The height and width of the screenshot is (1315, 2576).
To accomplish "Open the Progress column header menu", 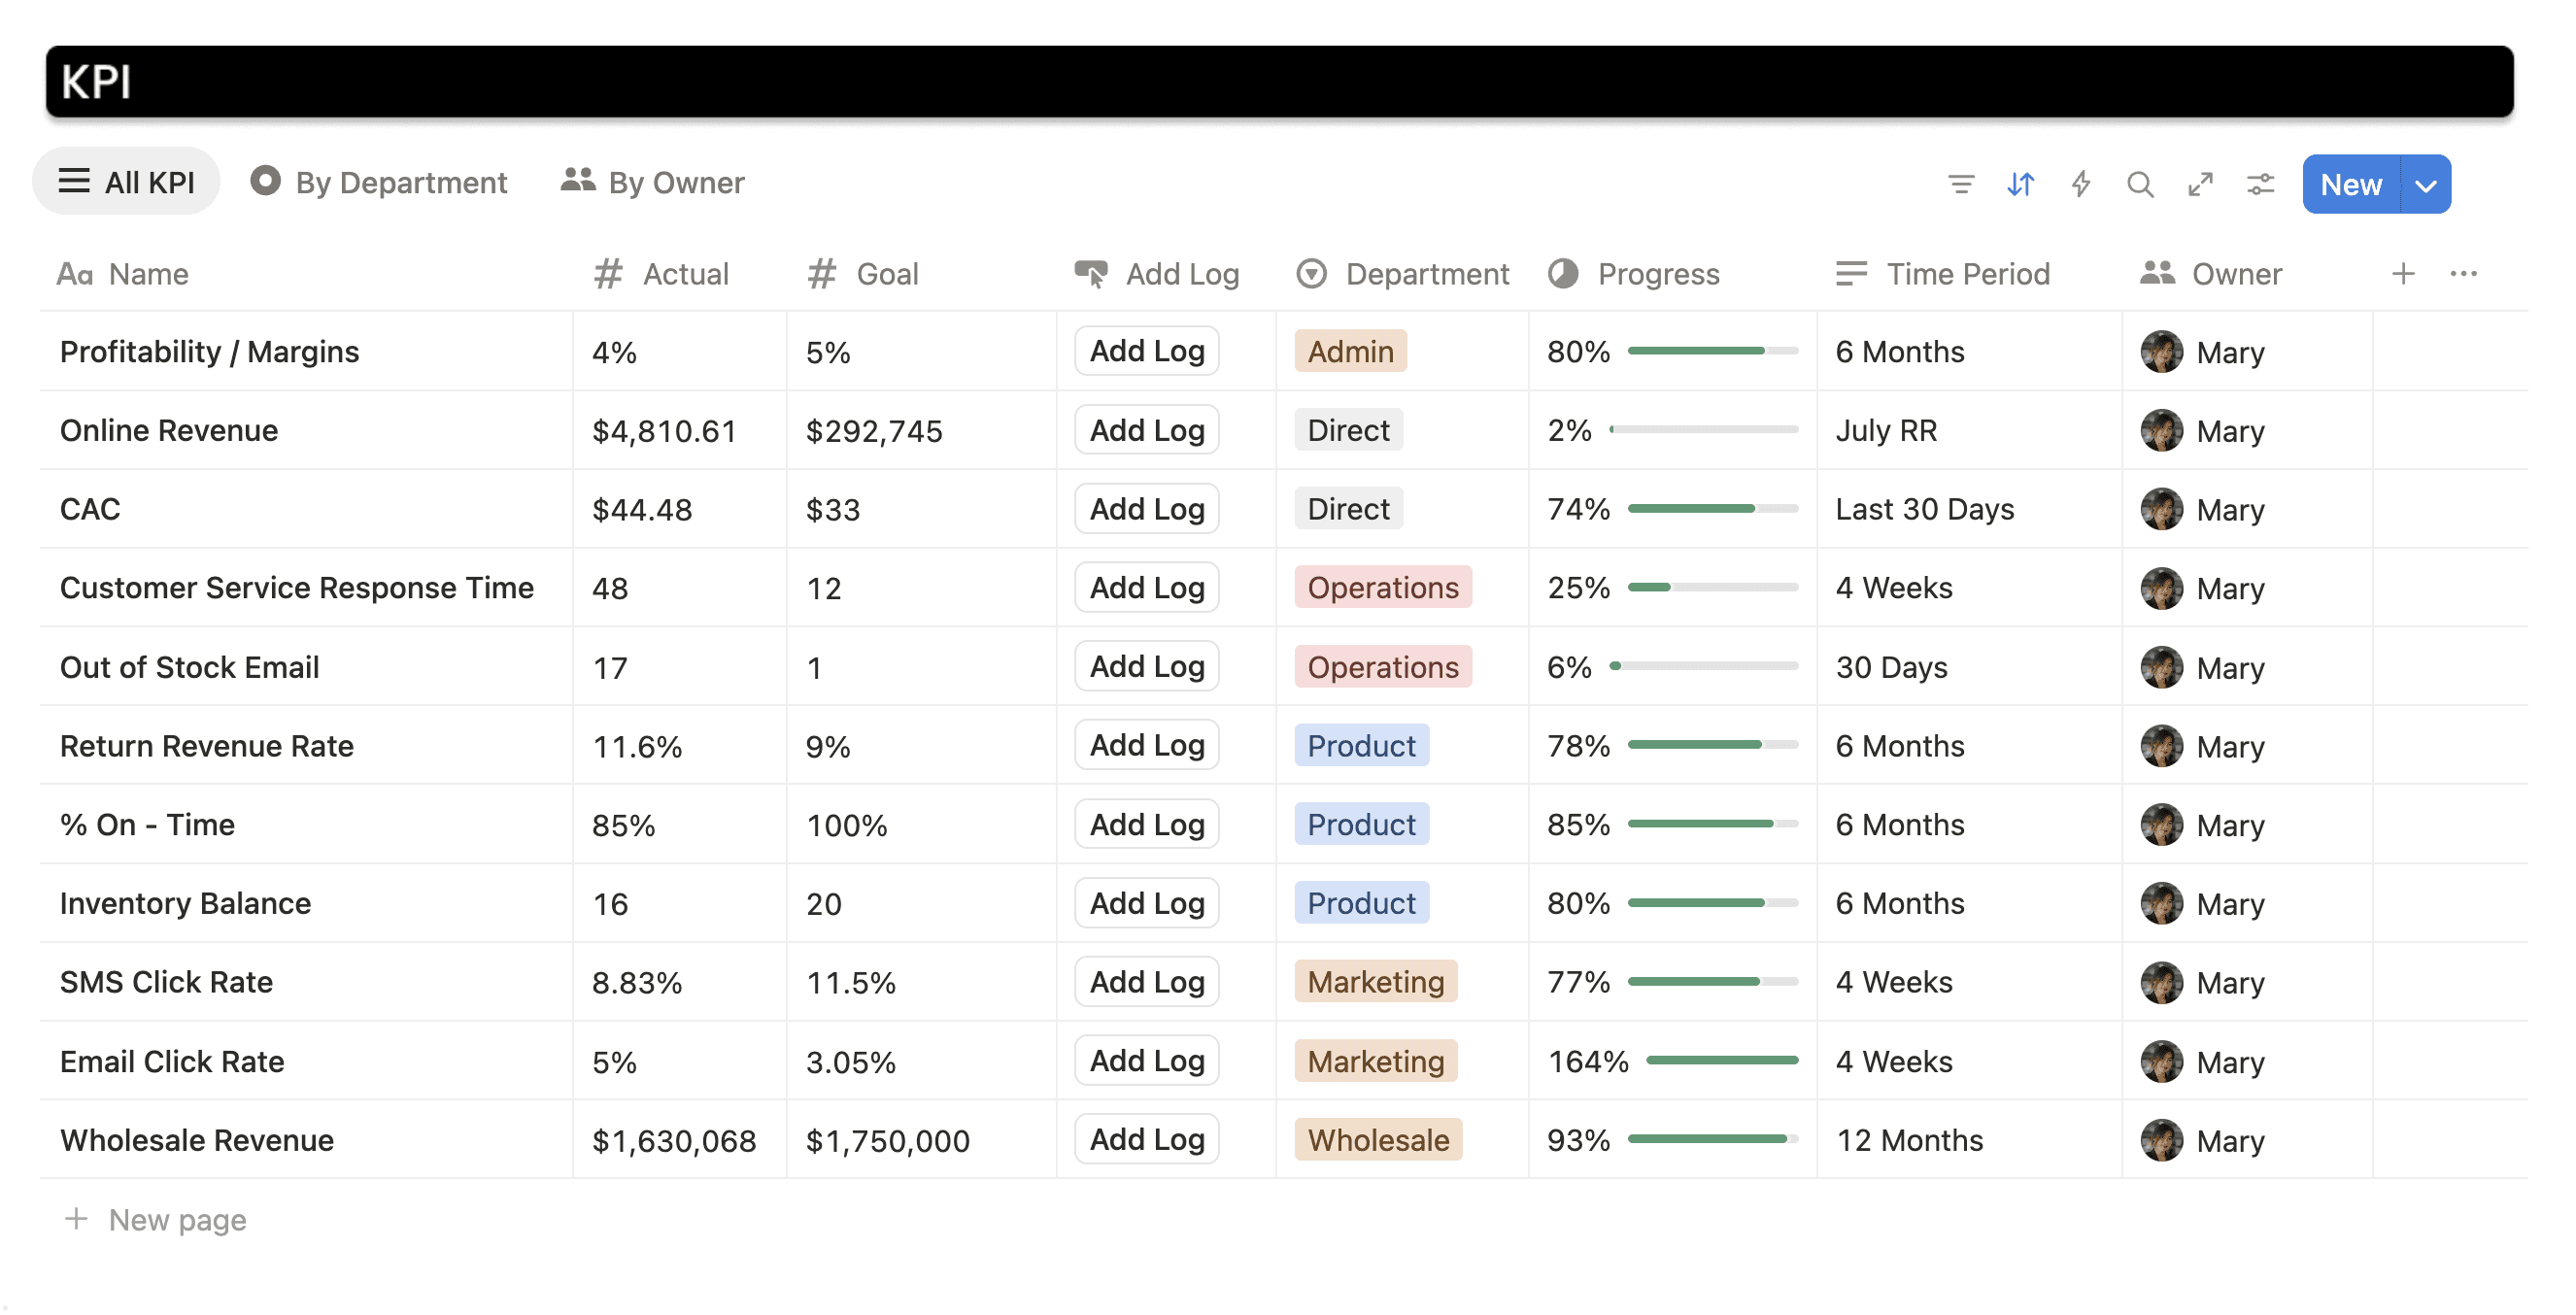I will (x=1635, y=274).
